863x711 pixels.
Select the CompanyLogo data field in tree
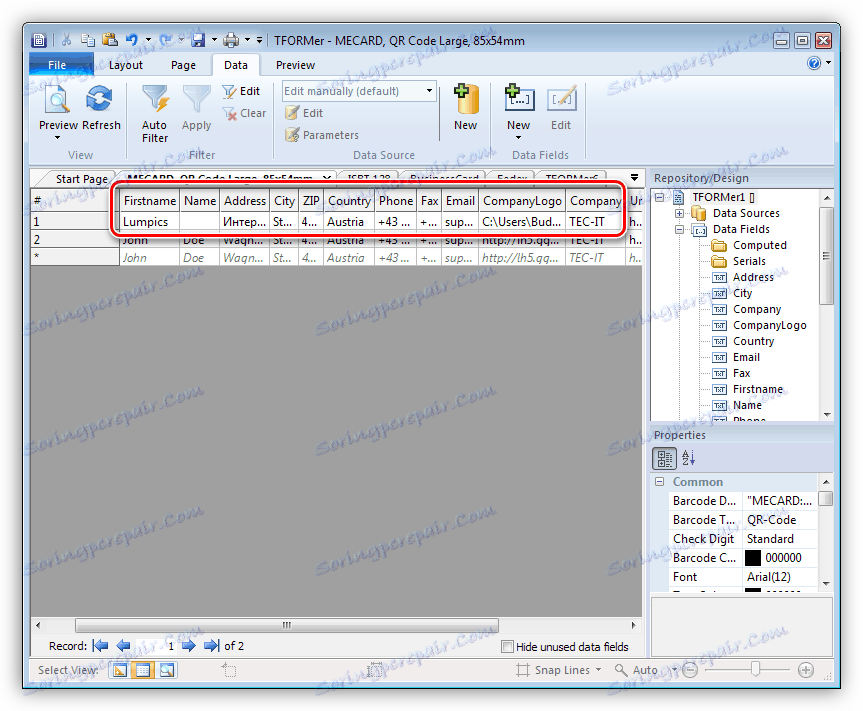[x=759, y=325]
